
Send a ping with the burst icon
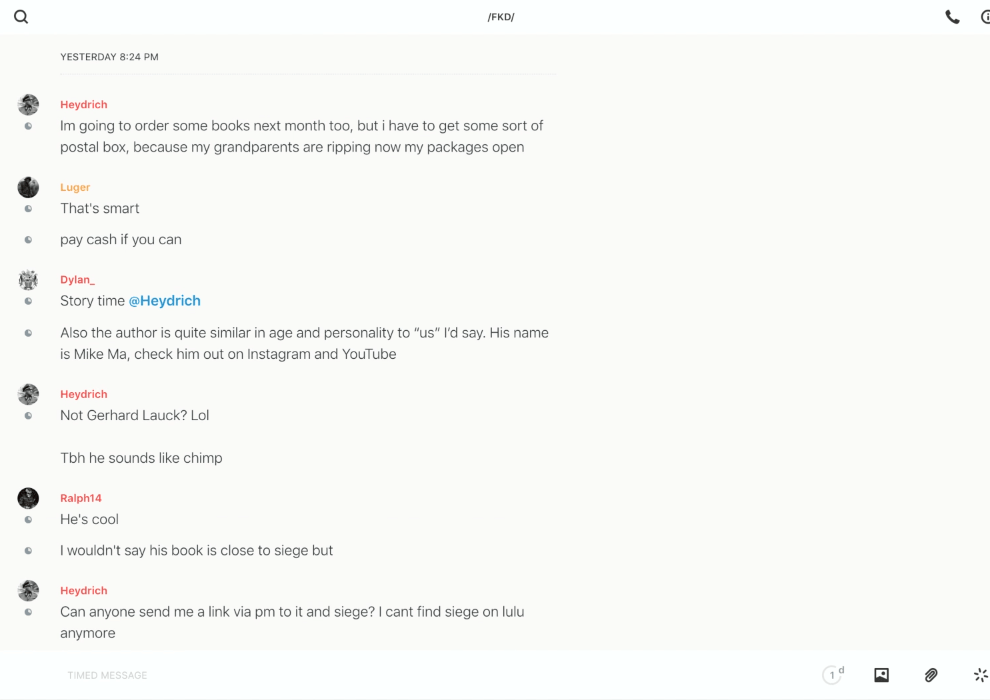(x=980, y=675)
